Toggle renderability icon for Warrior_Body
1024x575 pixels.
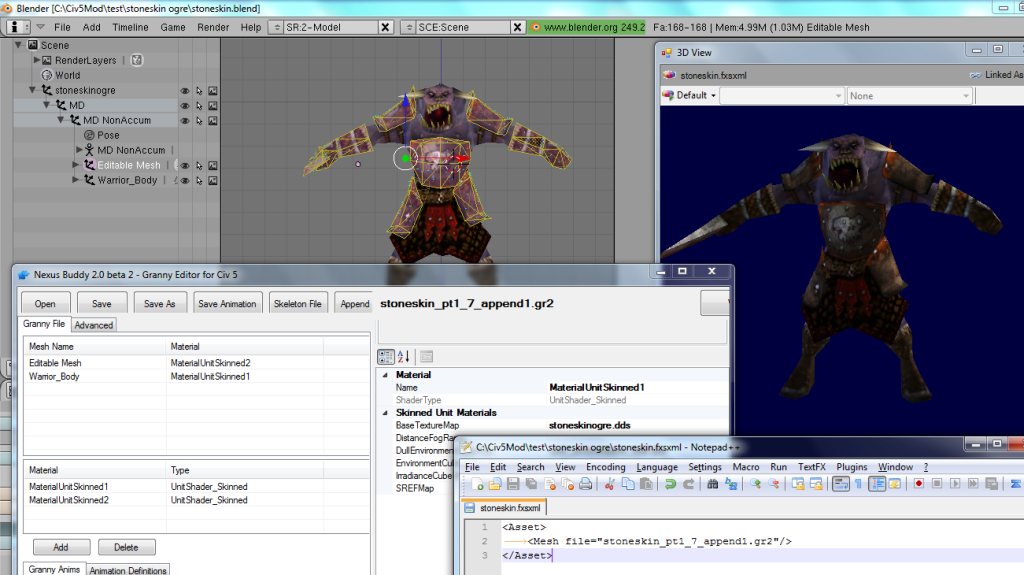213,181
